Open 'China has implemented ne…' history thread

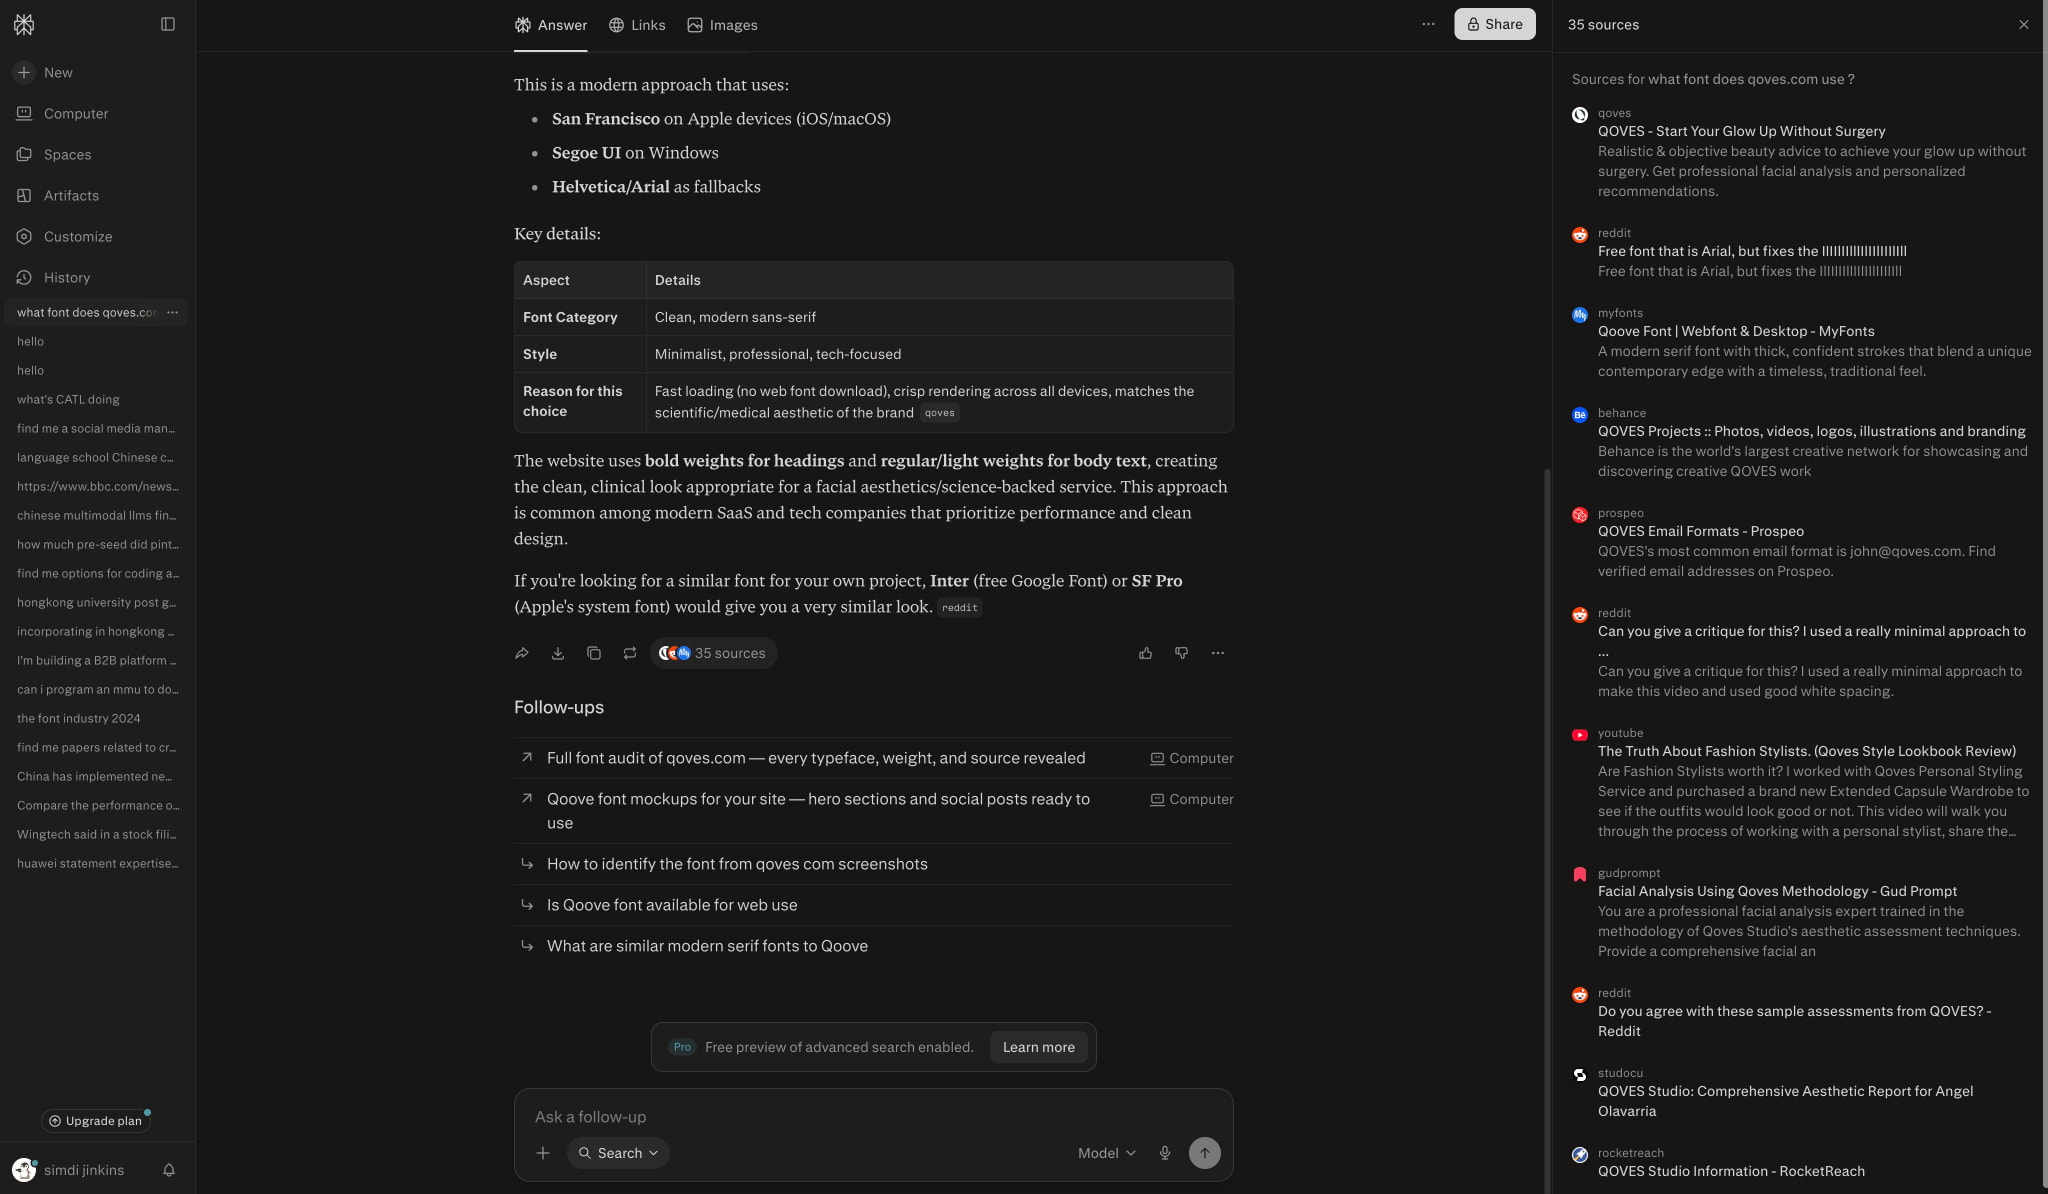coord(94,777)
